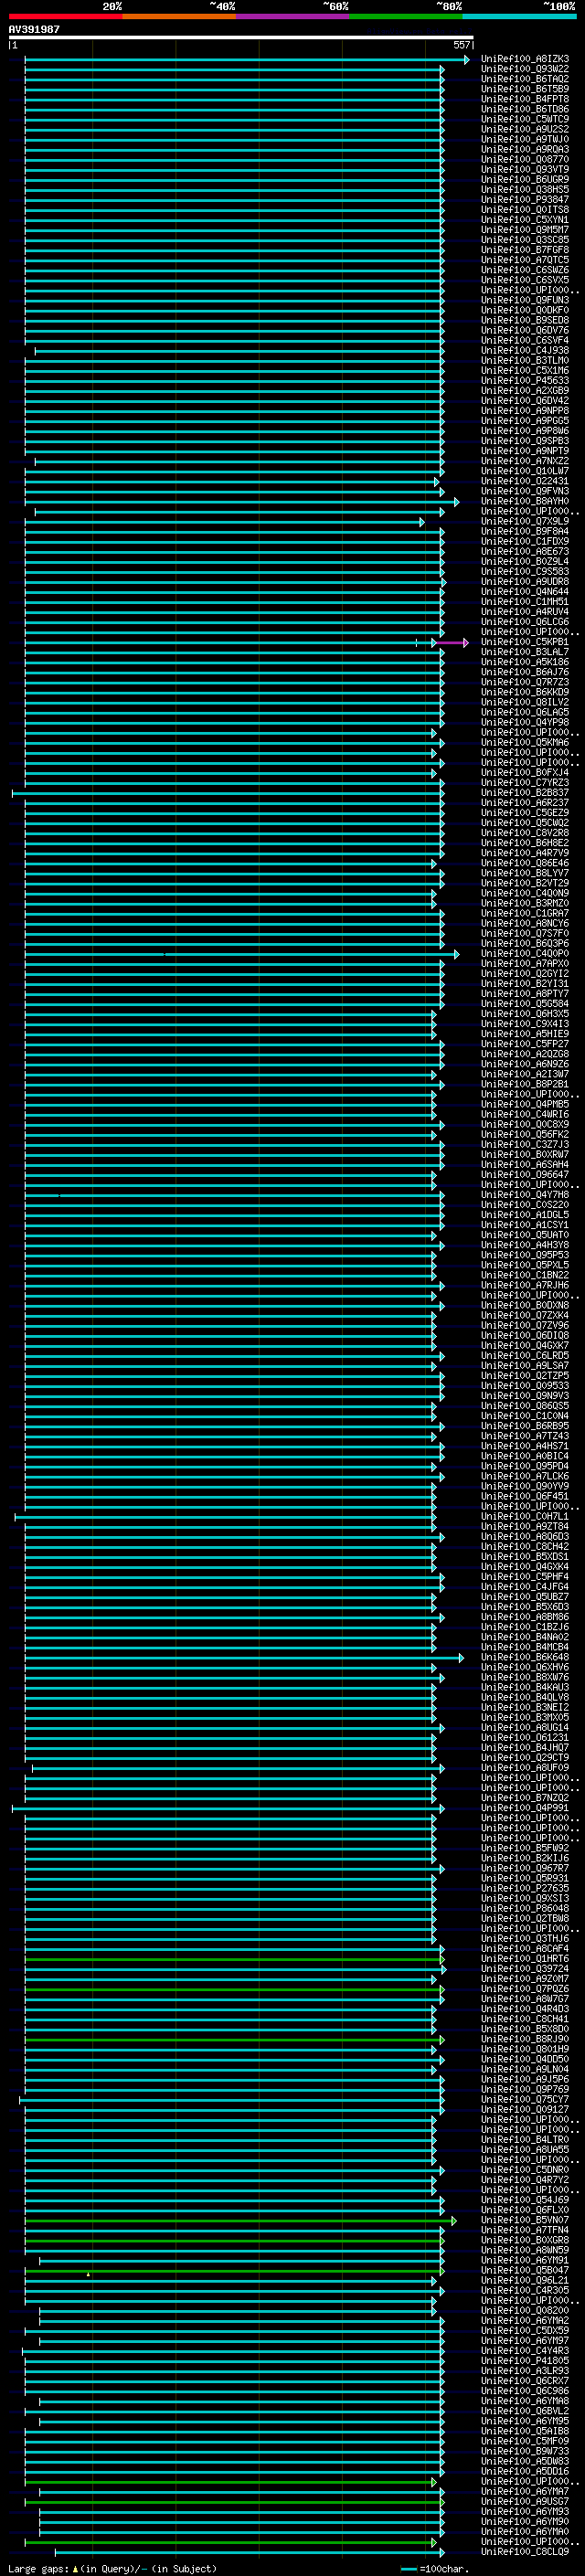Open the UniRef100_C5WTC9 hit
Screen dimensions: 585x2576
point(525,119)
